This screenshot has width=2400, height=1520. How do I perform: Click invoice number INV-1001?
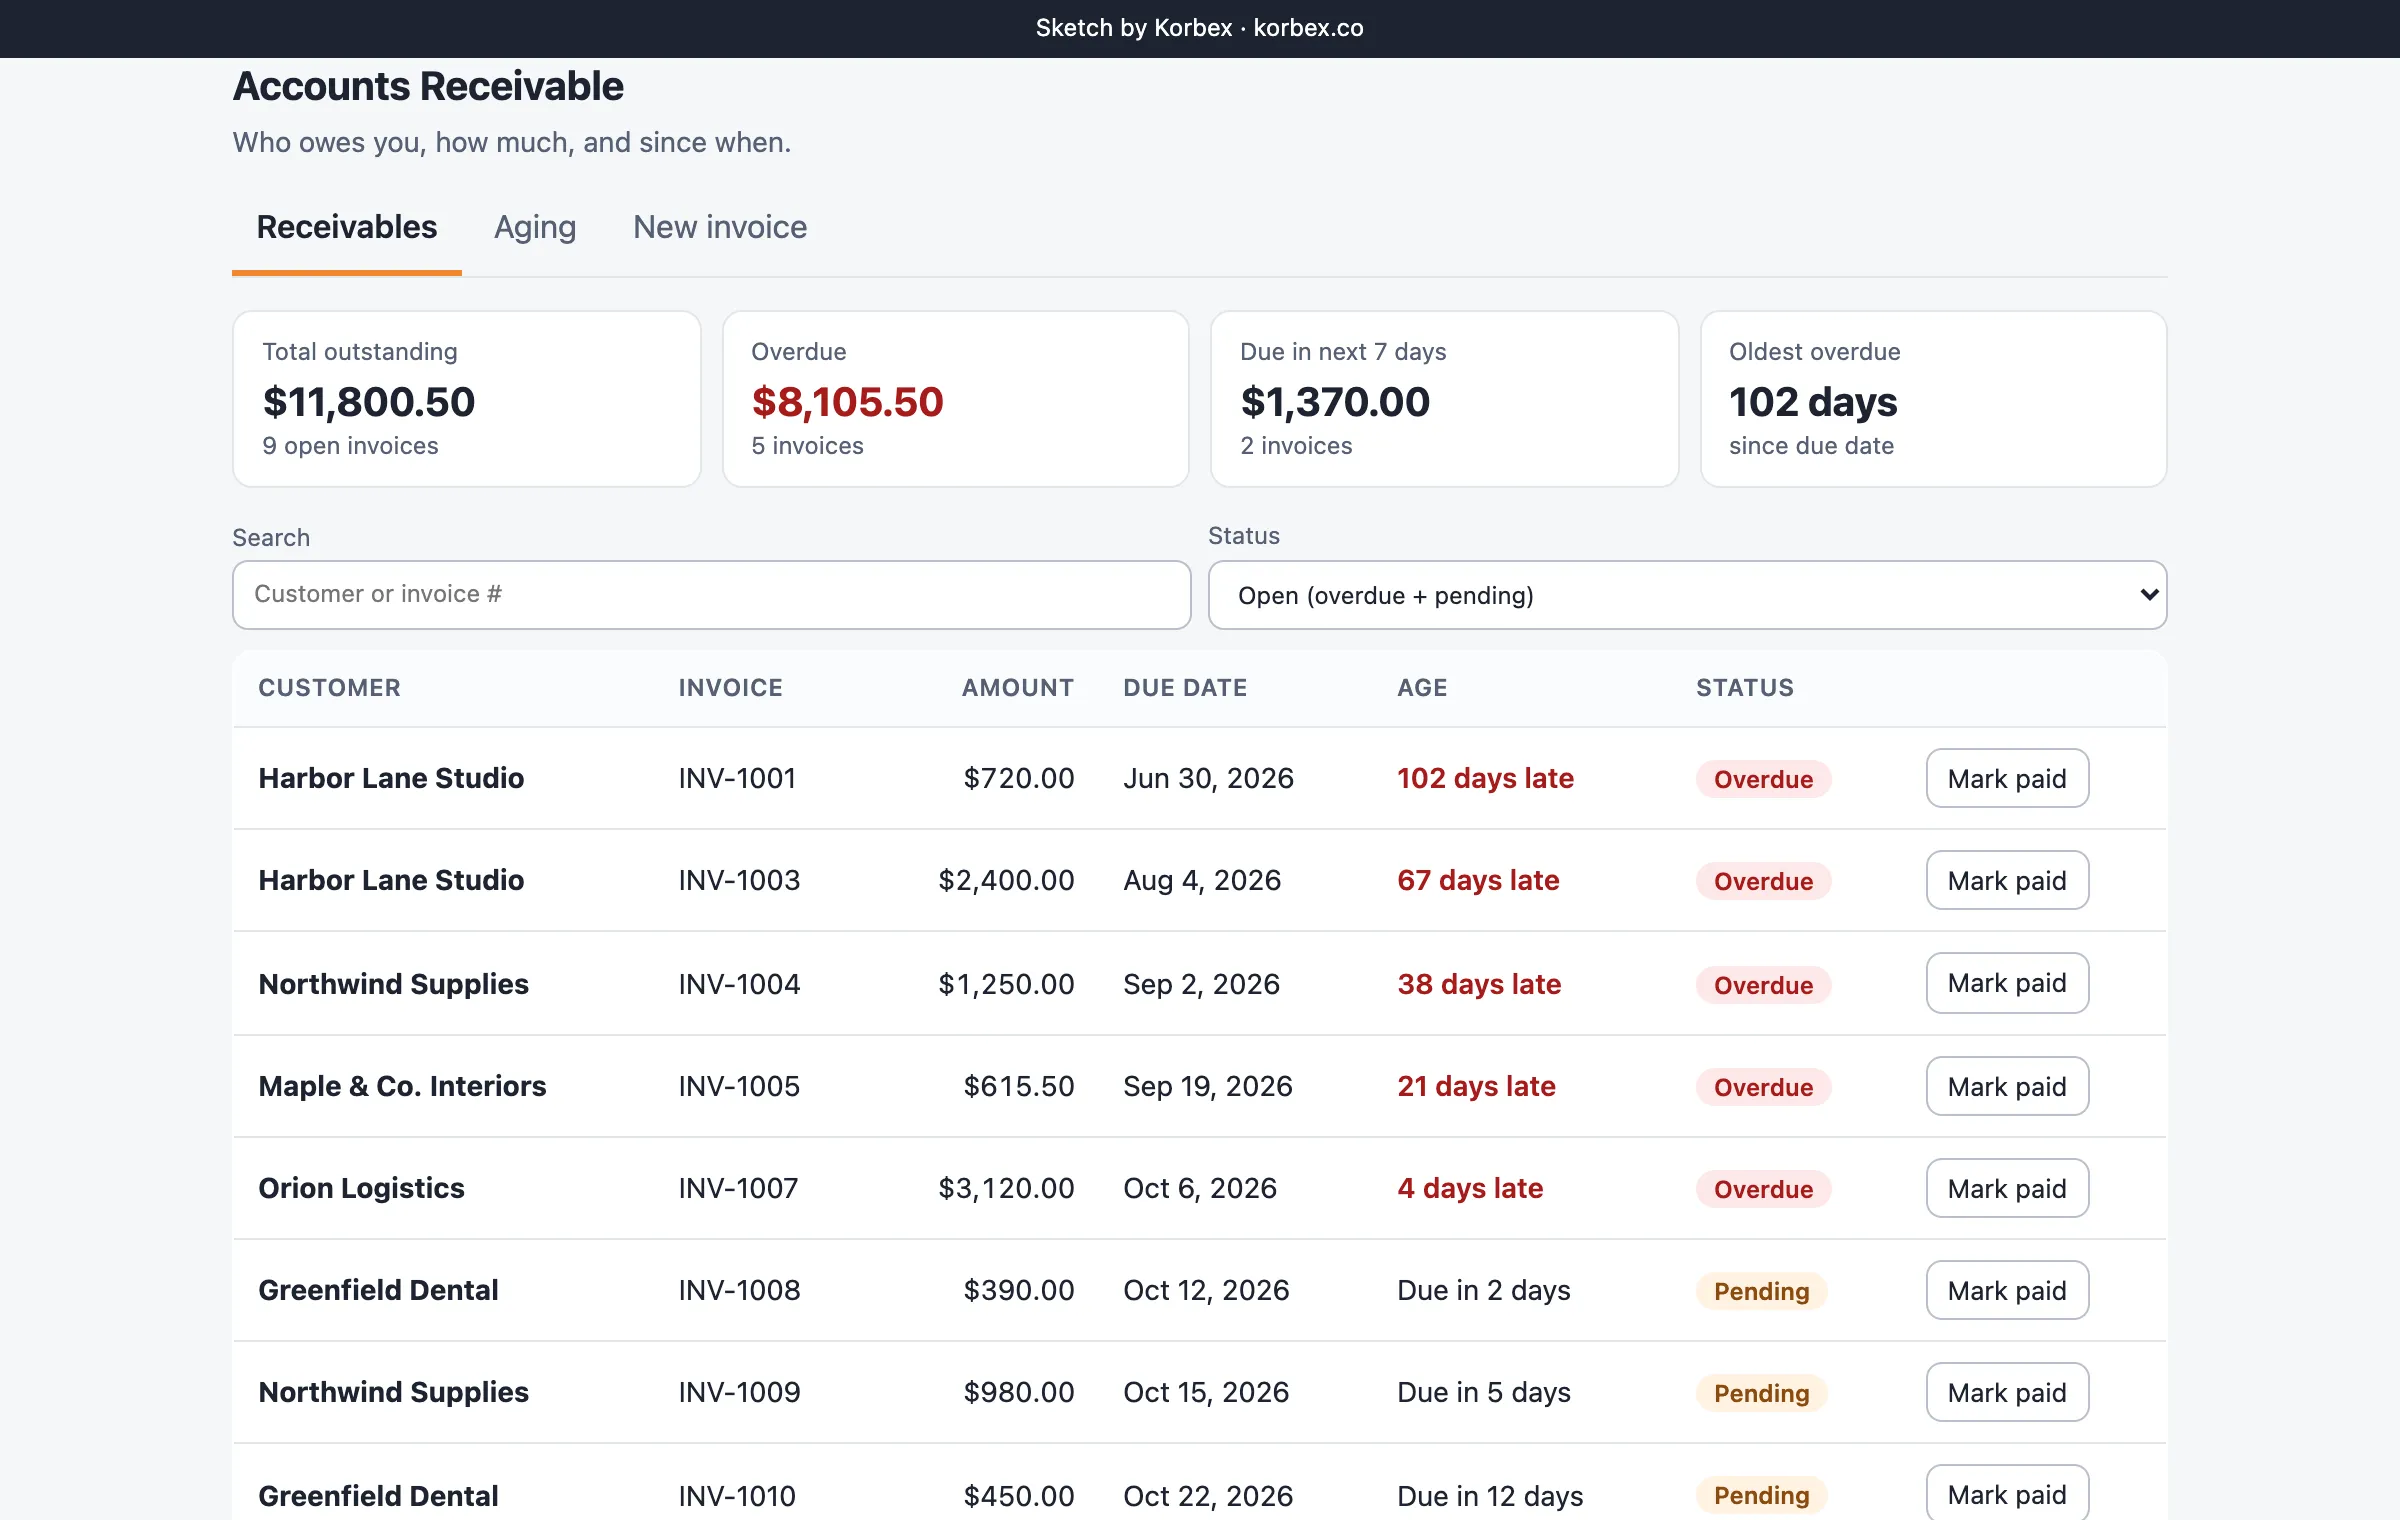click(737, 778)
